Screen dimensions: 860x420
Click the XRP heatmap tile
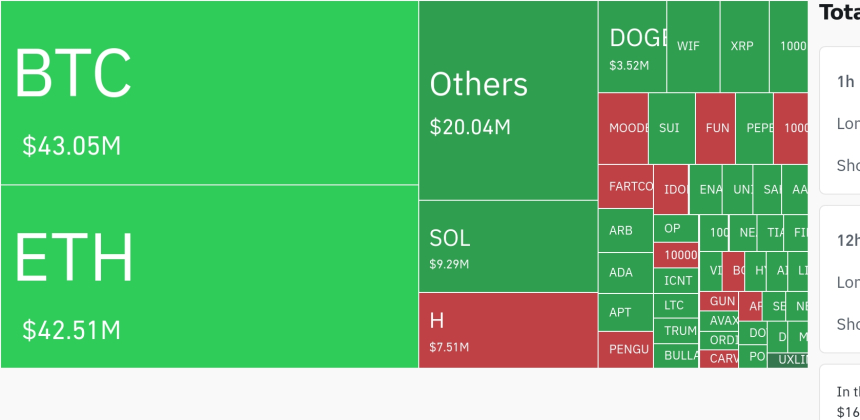pos(743,46)
